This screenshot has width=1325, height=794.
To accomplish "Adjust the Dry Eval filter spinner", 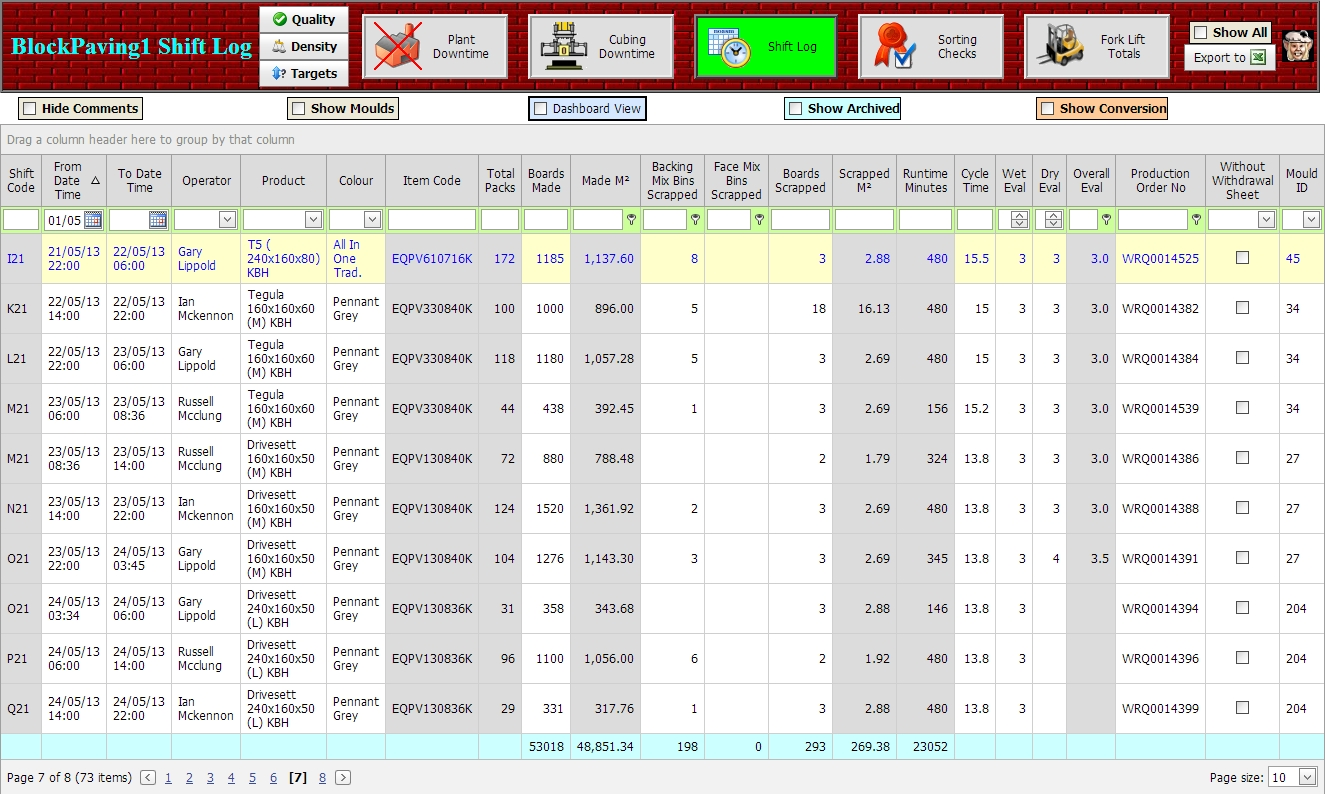I will pyautogui.click(x=1054, y=219).
